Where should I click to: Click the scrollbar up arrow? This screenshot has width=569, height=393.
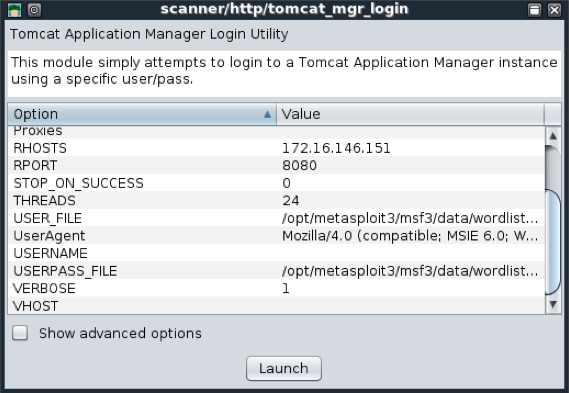click(x=553, y=136)
